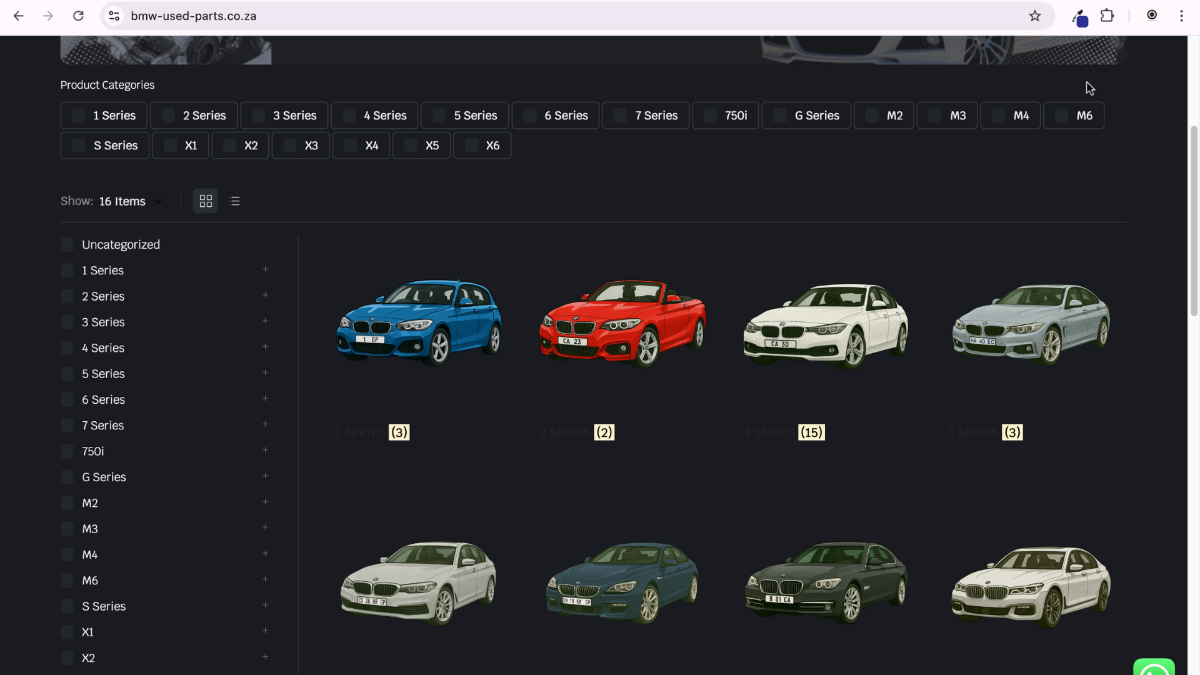Navigate back with the back arrow
The width and height of the screenshot is (1200, 675).
[x=20, y=16]
